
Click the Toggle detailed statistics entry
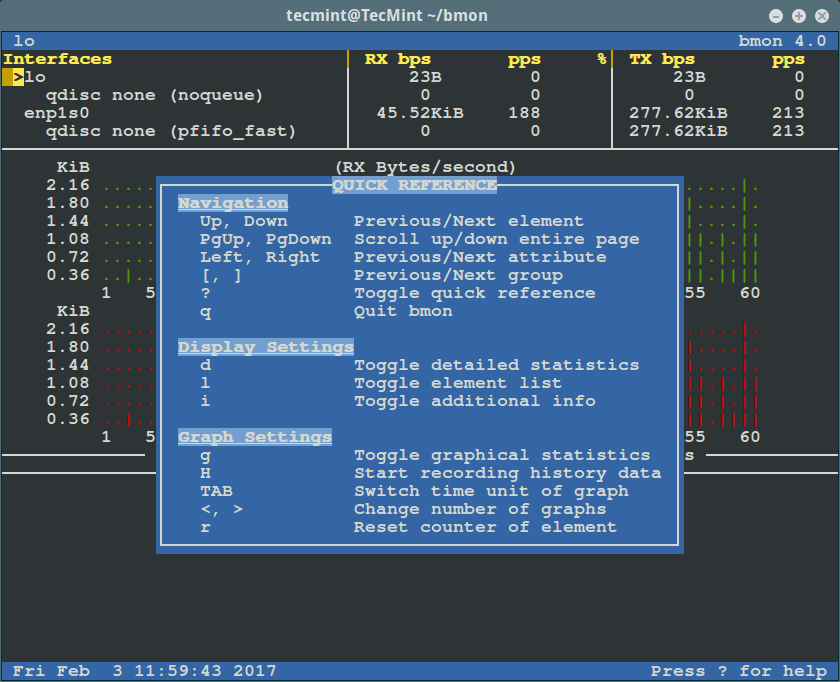click(496, 365)
